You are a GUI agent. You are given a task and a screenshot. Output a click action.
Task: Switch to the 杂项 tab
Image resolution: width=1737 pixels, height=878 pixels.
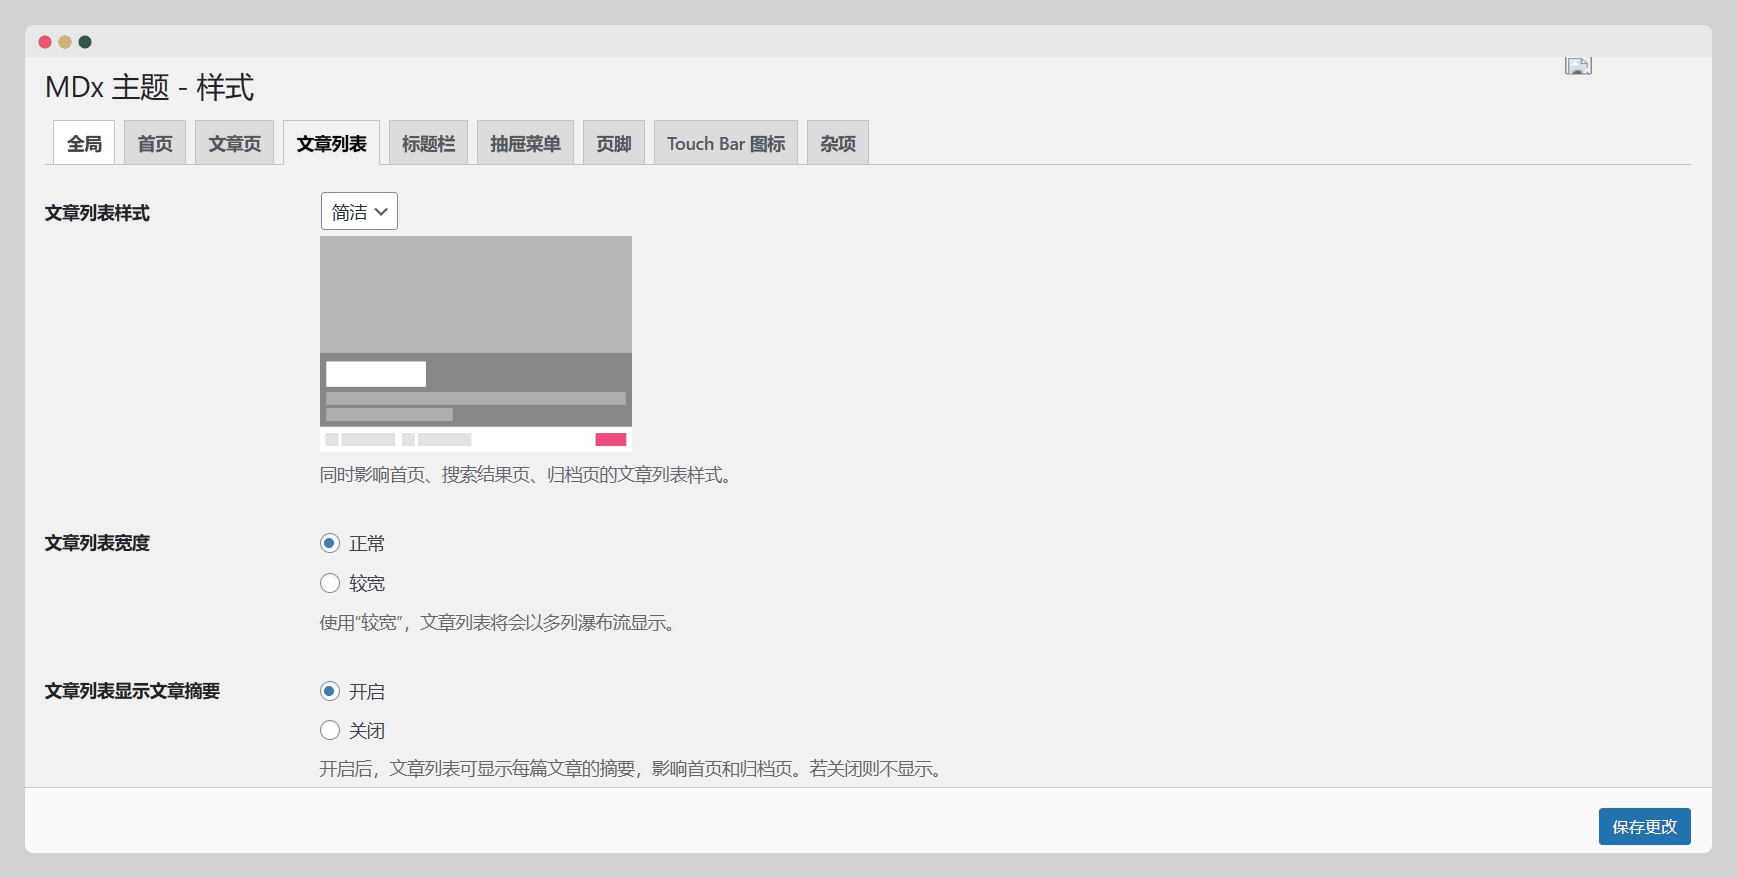click(x=838, y=144)
